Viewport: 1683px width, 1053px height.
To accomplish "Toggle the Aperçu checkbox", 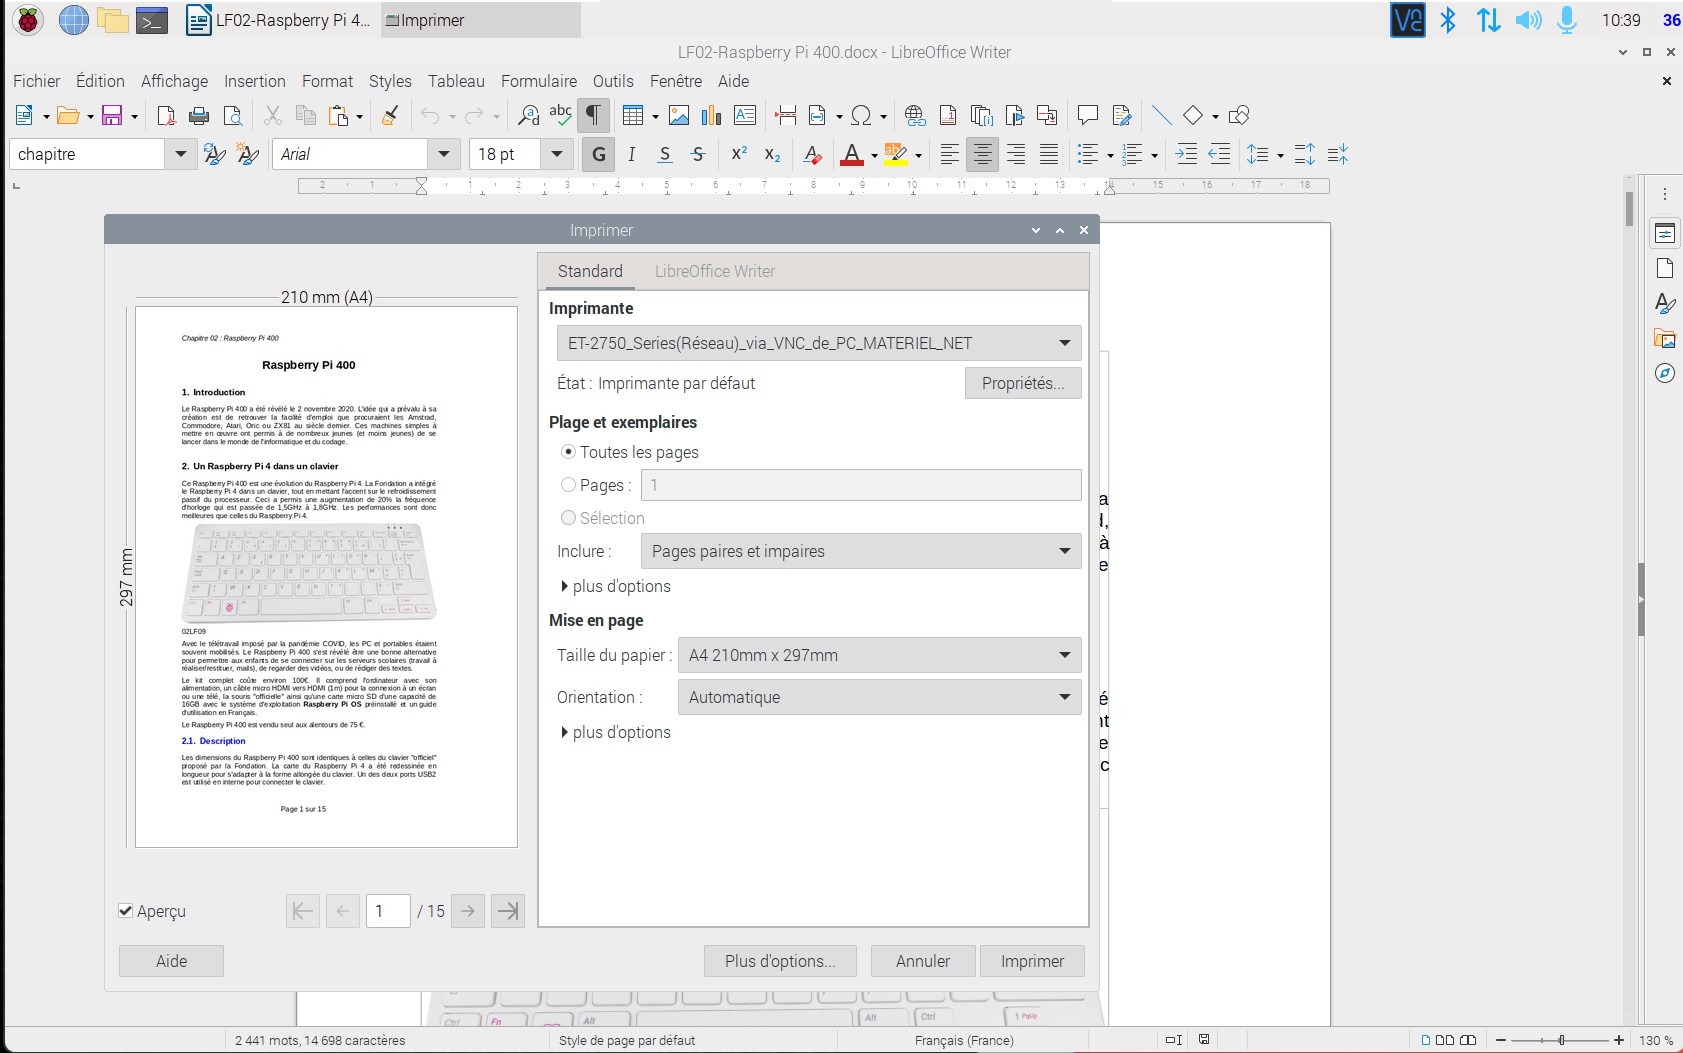I will (126, 911).
